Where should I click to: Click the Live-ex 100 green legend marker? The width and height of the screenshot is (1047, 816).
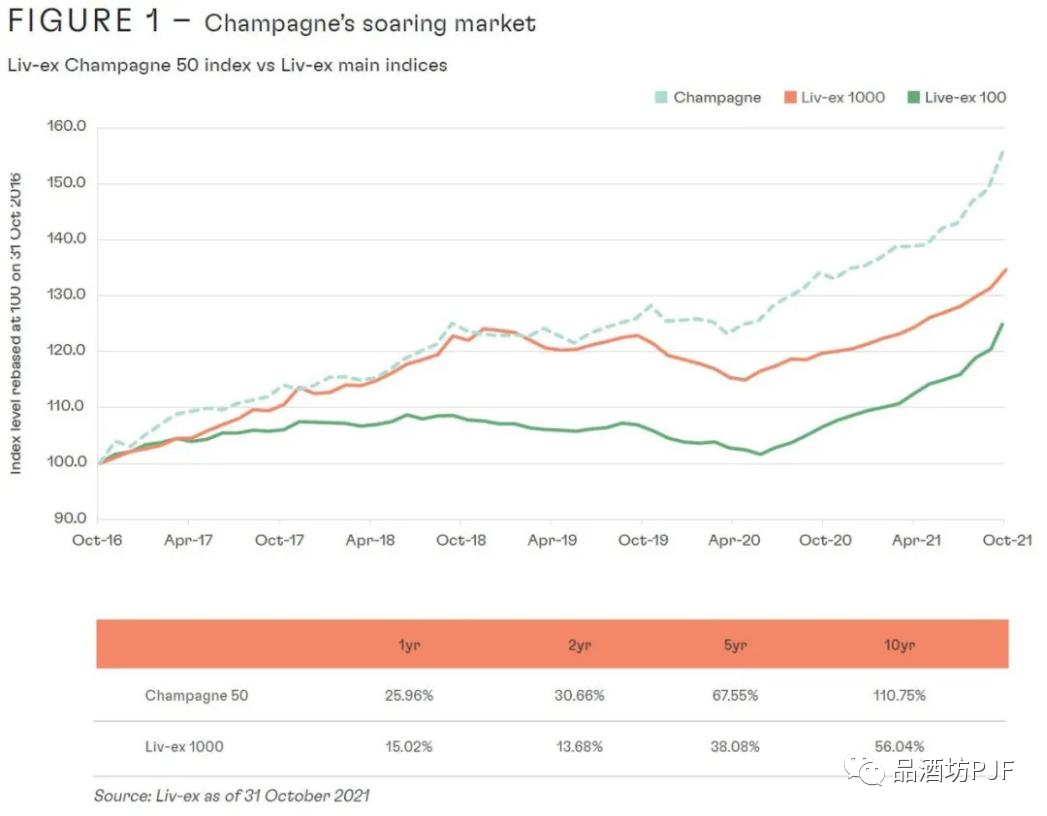(x=912, y=97)
